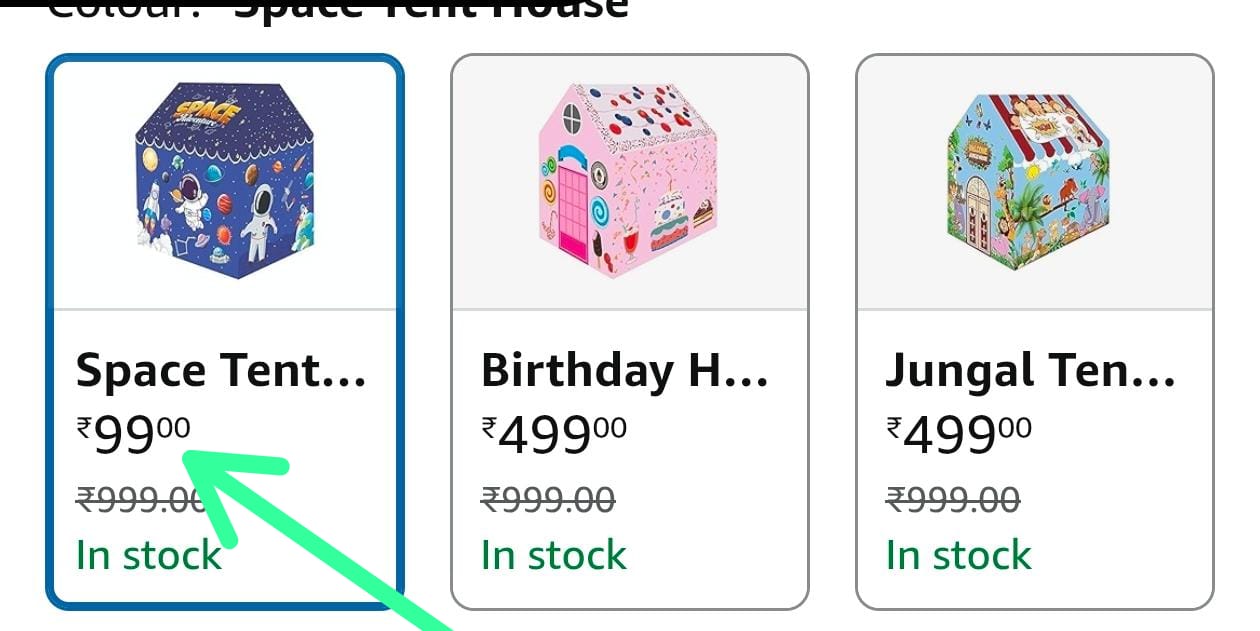Image resolution: width=1260 pixels, height=631 pixels.
Task: Click "In stock" under Birthday House
Action: point(553,556)
